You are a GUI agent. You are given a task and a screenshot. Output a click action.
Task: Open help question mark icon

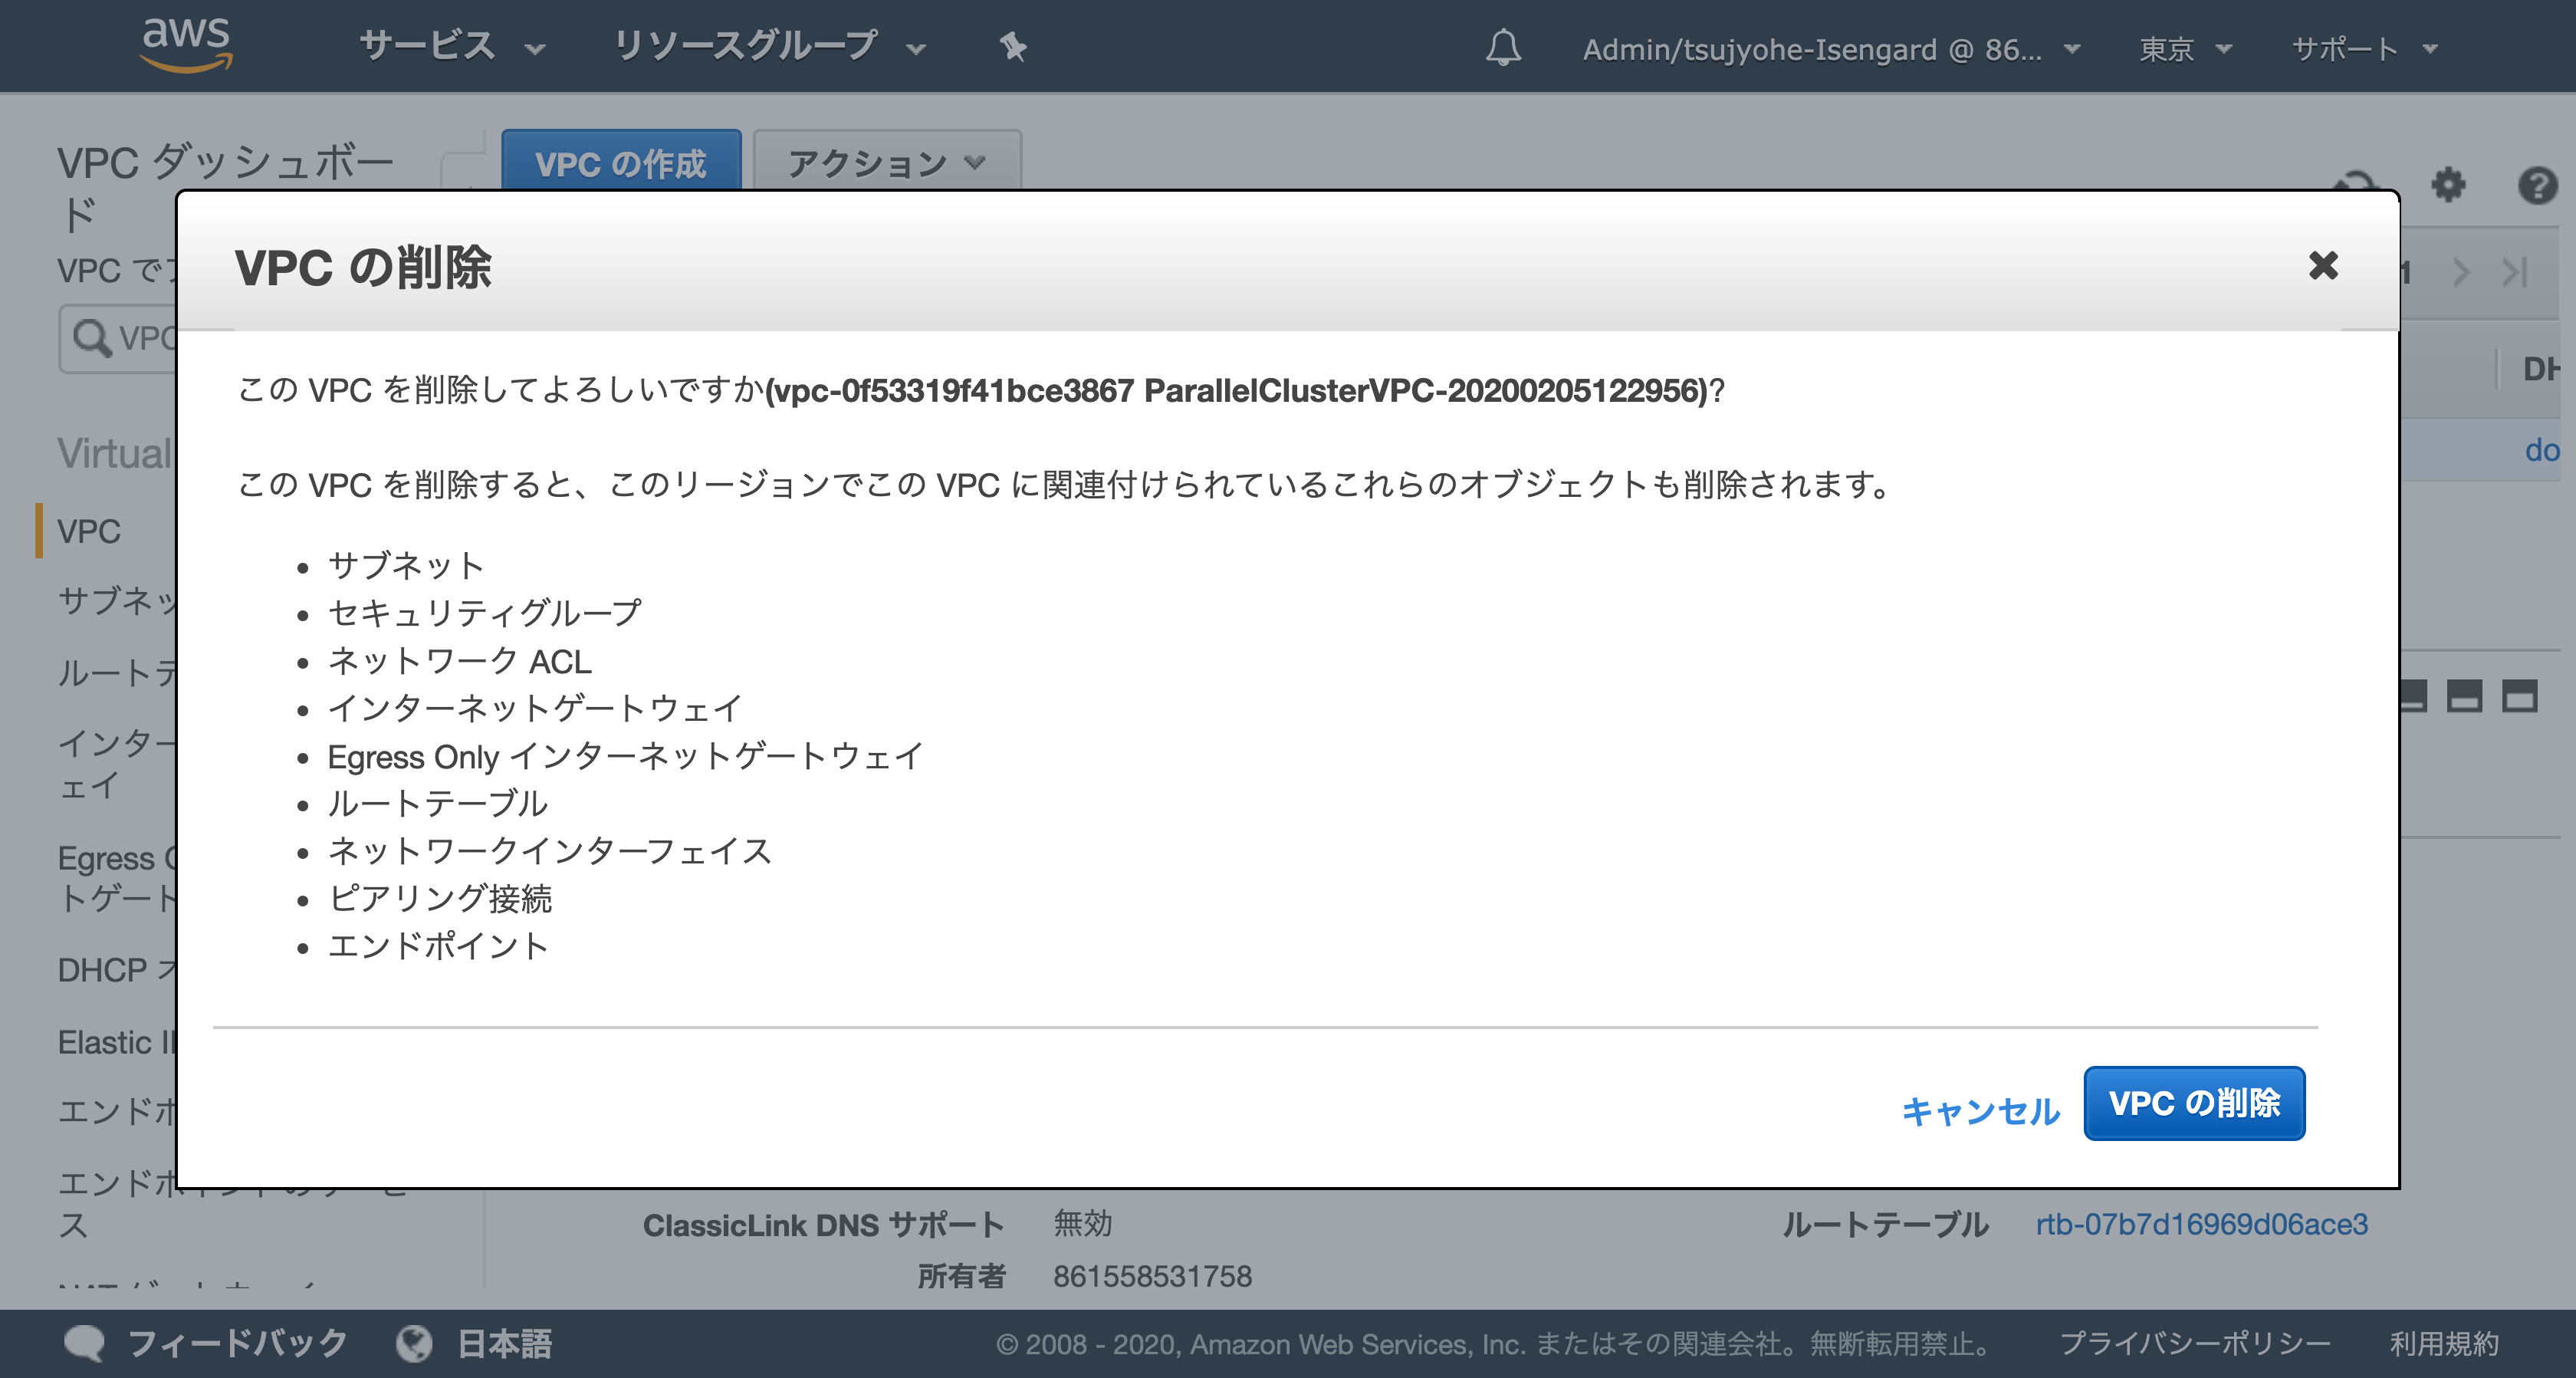2537,185
